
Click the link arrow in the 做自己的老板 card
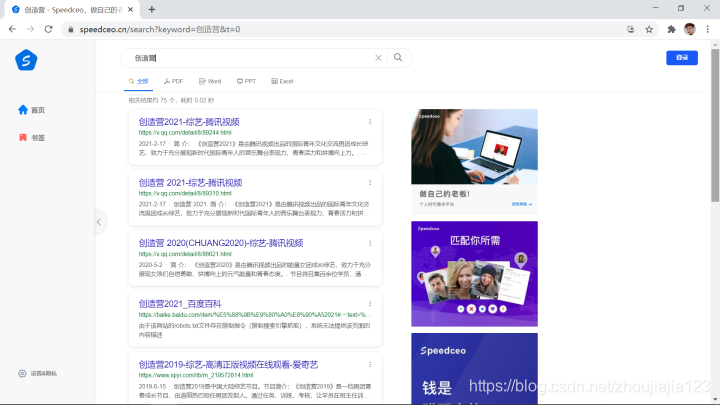tap(522, 204)
